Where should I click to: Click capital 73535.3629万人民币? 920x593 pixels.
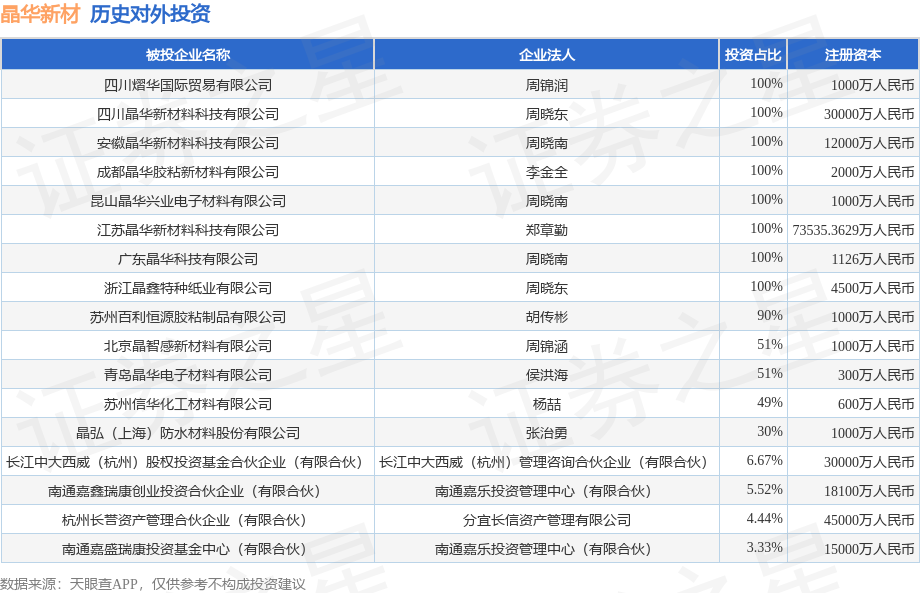coord(853,230)
